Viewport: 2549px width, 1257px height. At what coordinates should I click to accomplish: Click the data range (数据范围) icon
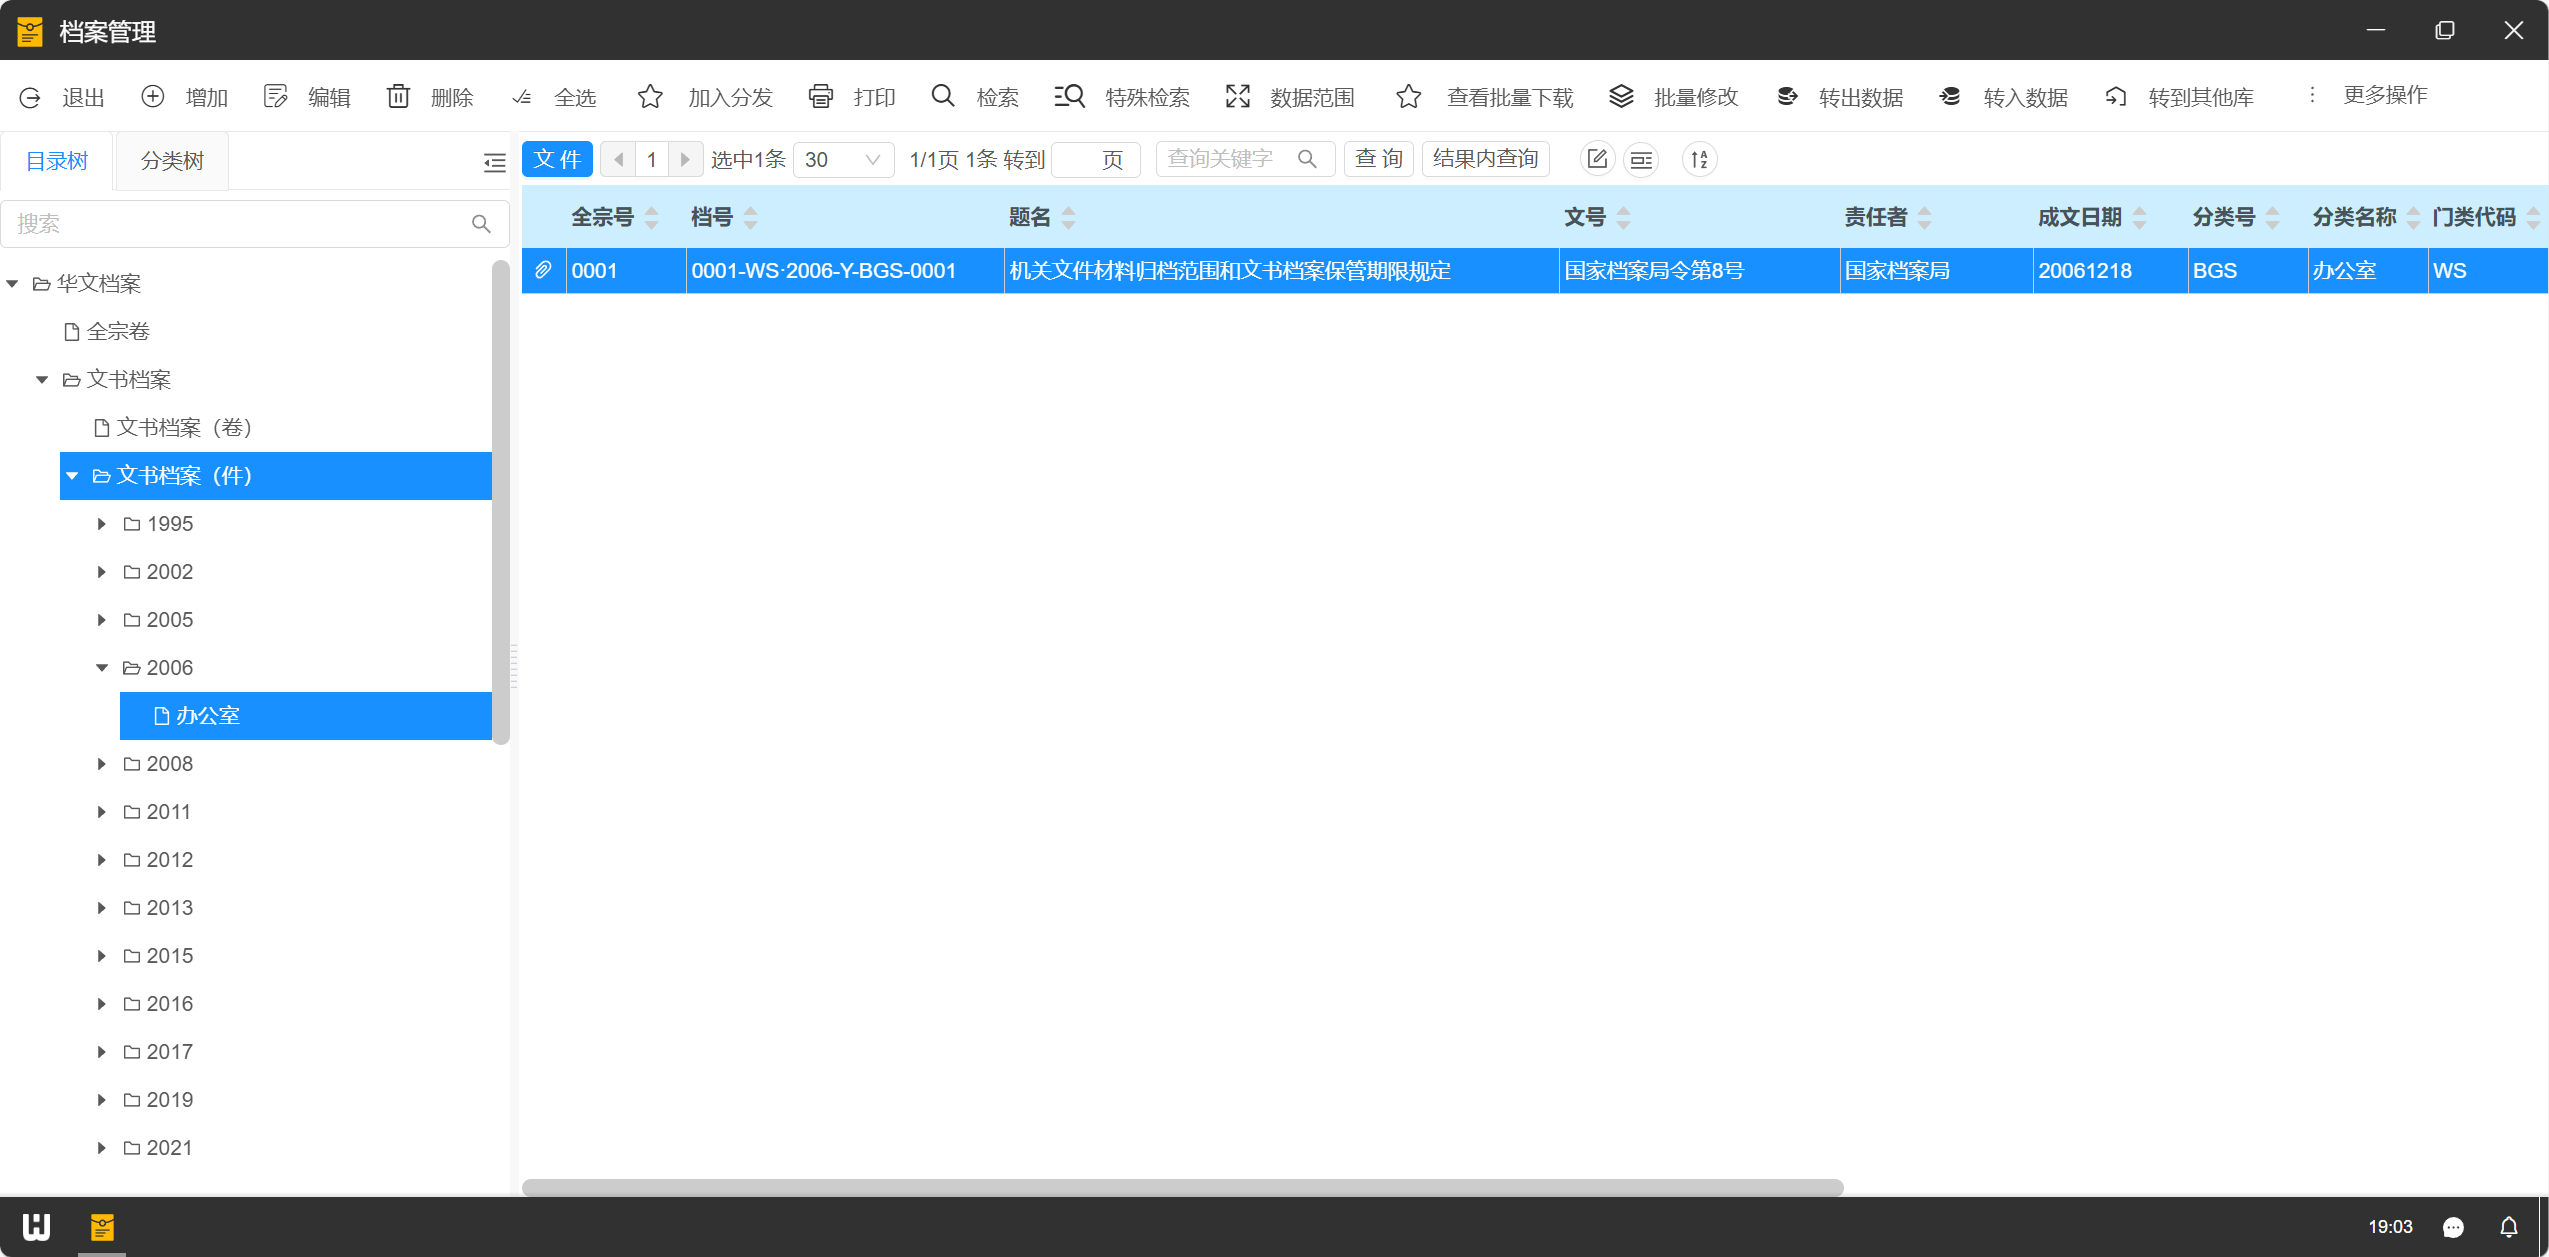pos(1238,96)
